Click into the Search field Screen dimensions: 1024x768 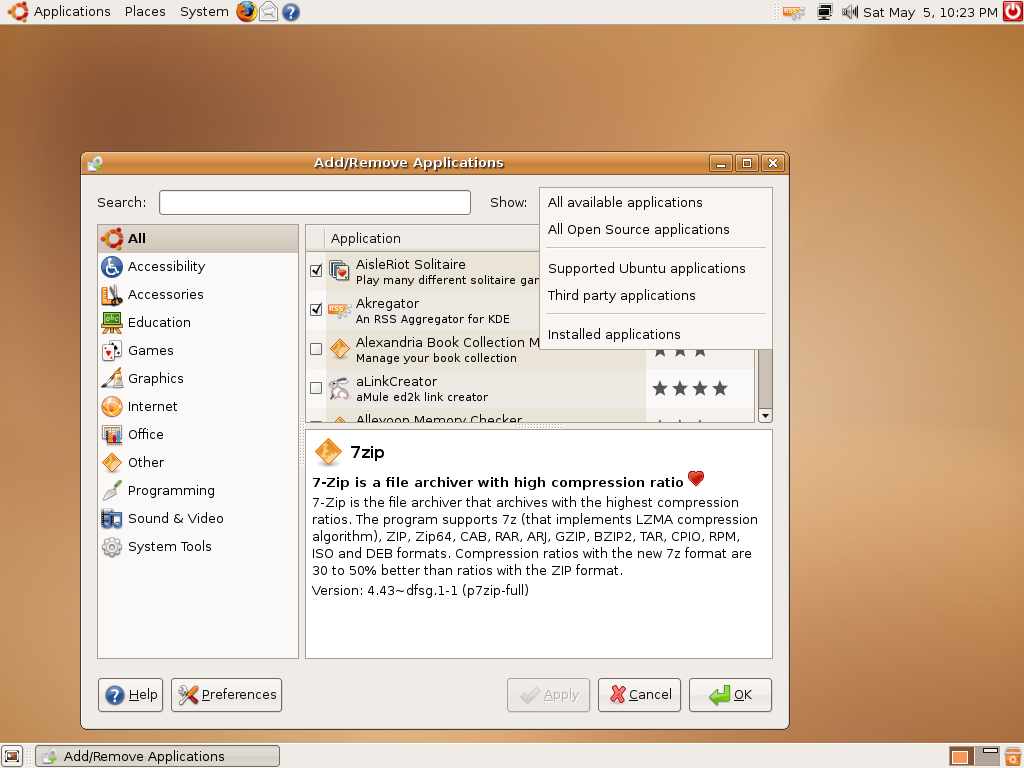(315, 202)
